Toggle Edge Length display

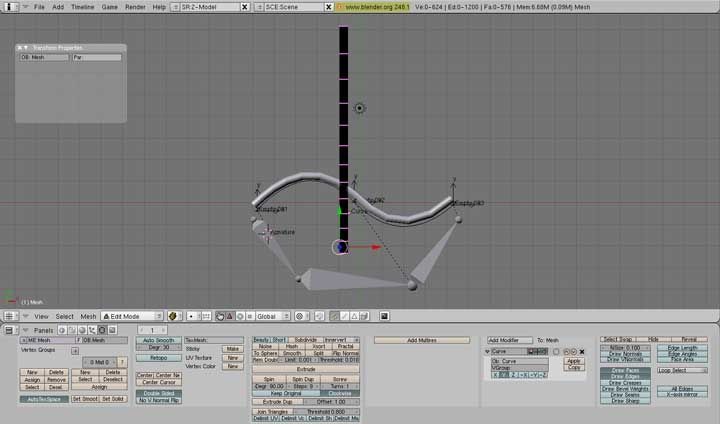(x=683, y=348)
